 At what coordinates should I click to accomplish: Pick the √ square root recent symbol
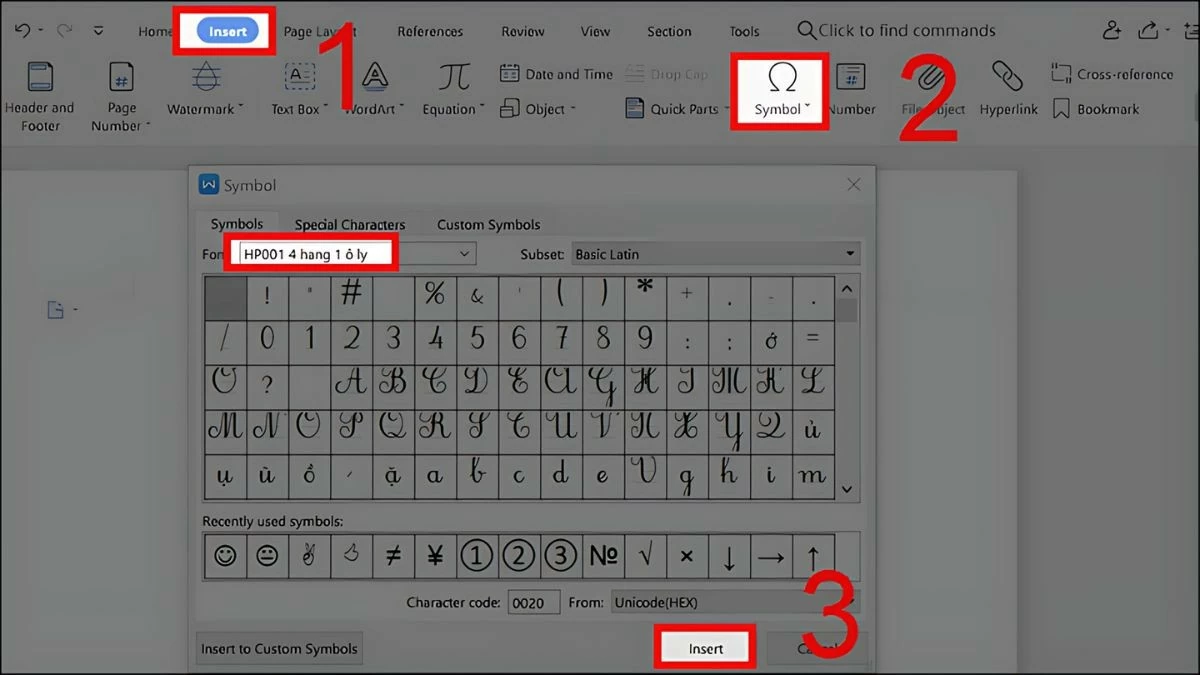pos(645,556)
